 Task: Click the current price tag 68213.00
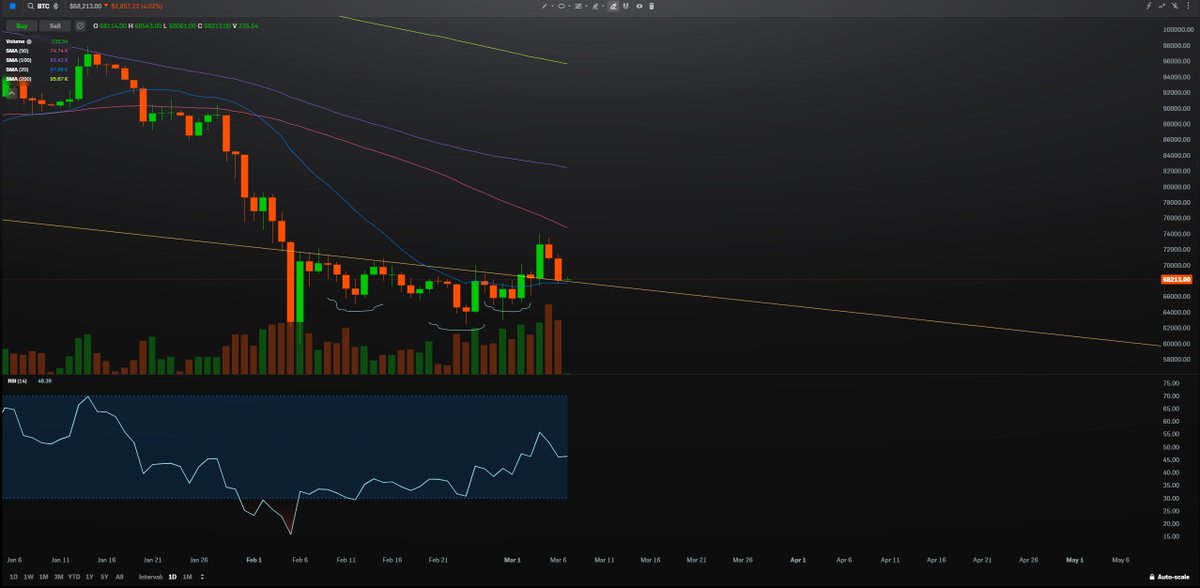[x=1177, y=280]
